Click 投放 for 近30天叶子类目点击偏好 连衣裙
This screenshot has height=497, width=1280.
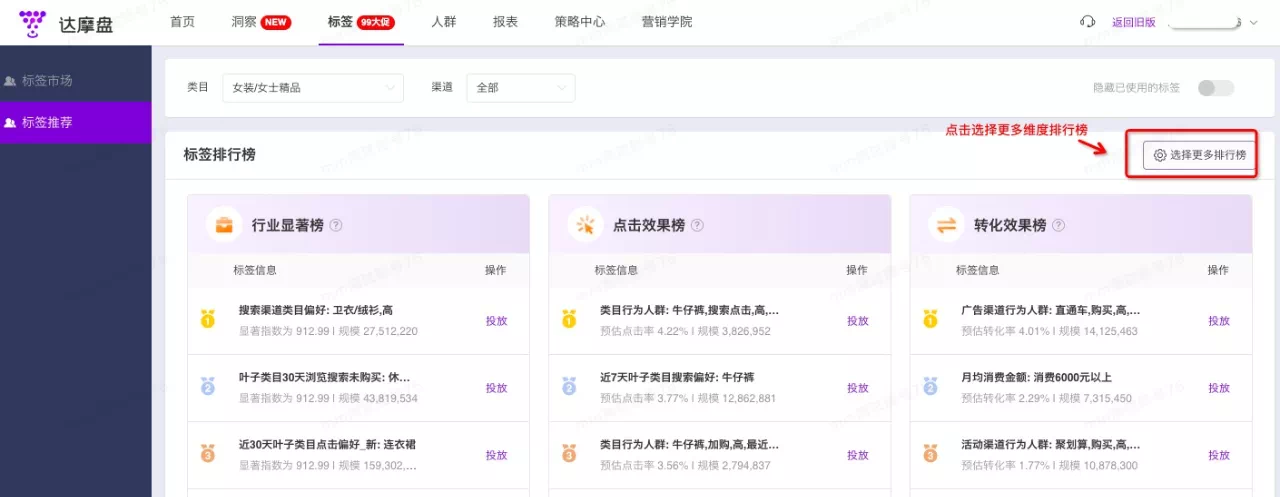(x=497, y=455)
